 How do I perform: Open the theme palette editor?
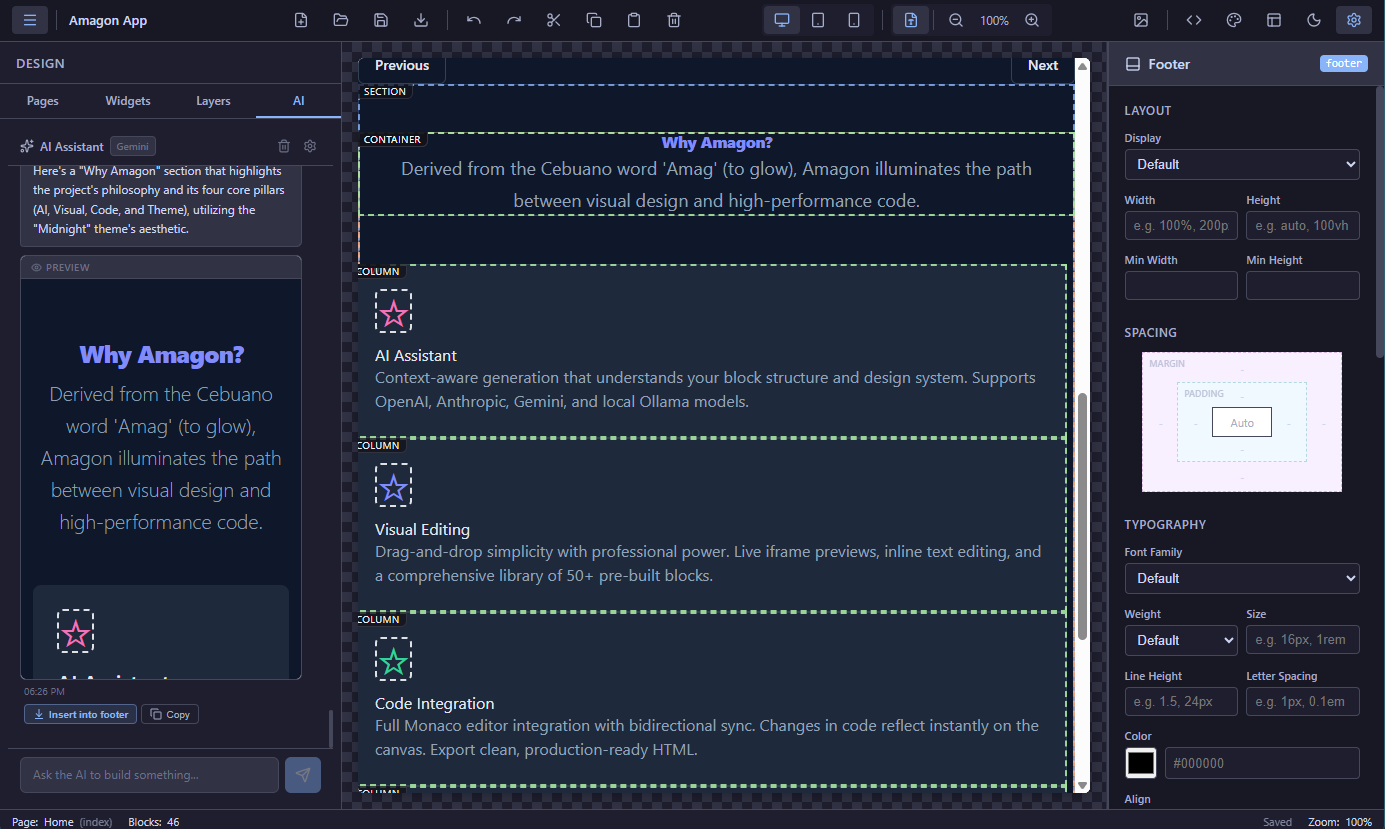point(1233,19)
